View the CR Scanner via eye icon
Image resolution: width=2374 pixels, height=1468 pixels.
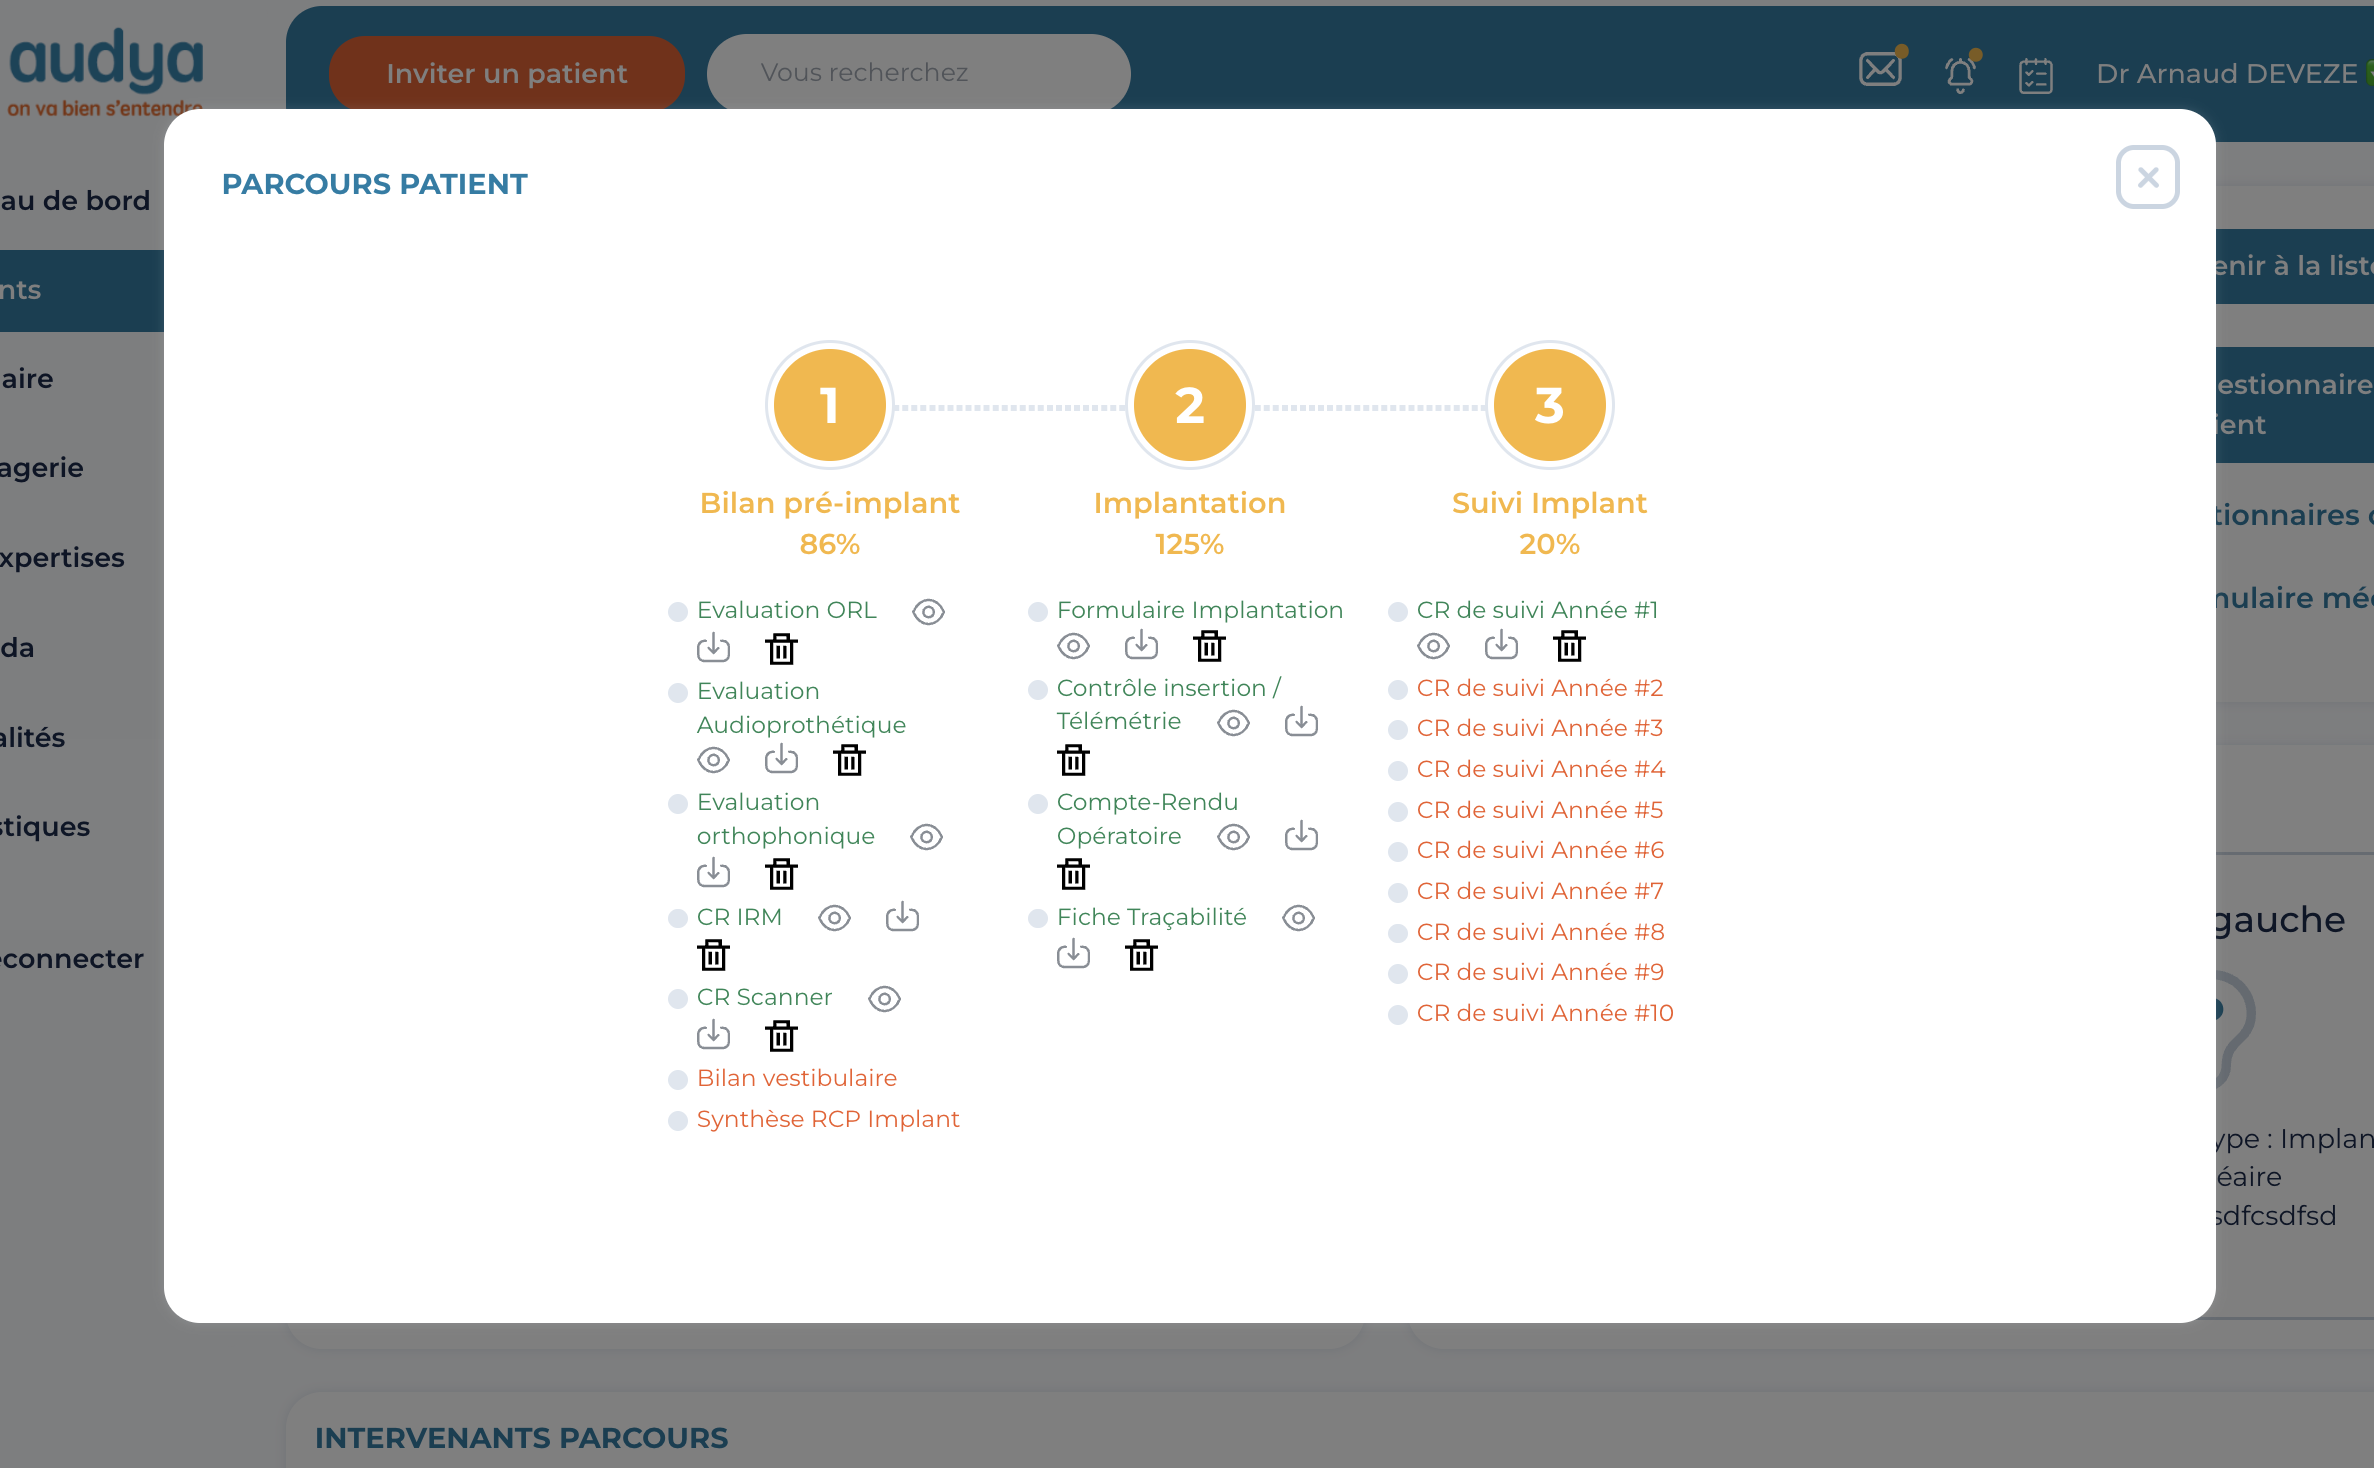tap(884, 998)
